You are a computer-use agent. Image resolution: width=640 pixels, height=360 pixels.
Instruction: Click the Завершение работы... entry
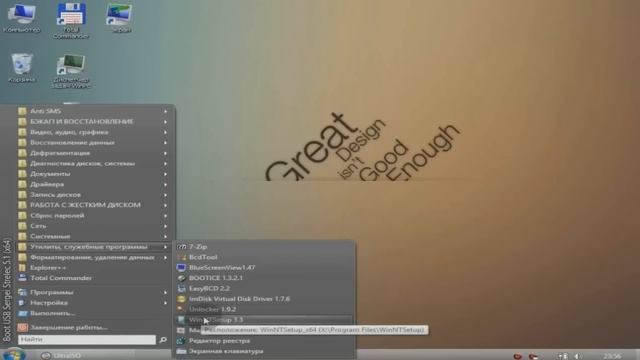(93, 327)
